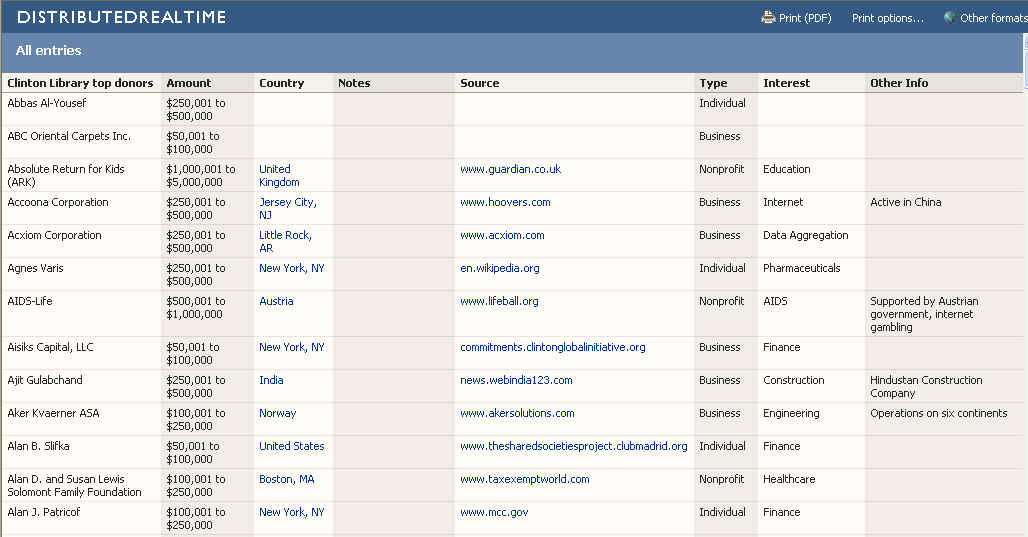Open Print options dialog
Viewport: 1028px width, 537px height.
(x=887, y=18)
